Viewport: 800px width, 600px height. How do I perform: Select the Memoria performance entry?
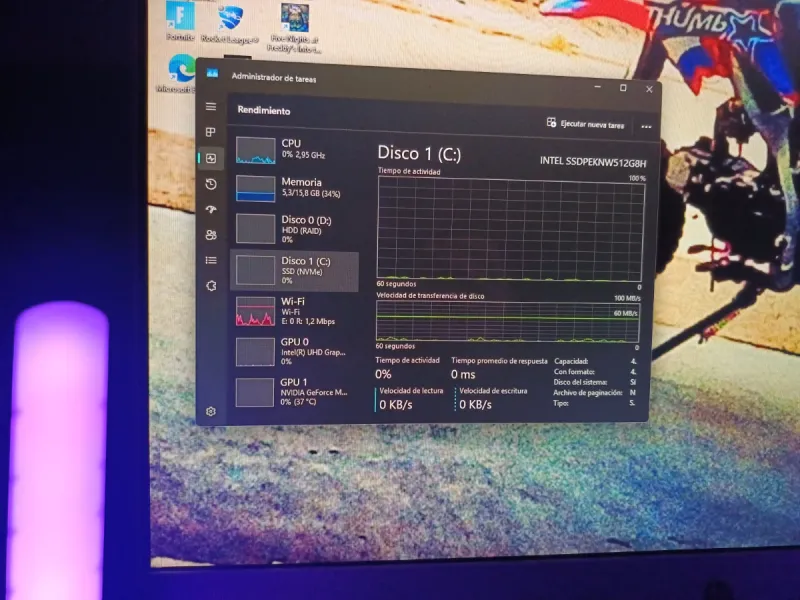294,188
